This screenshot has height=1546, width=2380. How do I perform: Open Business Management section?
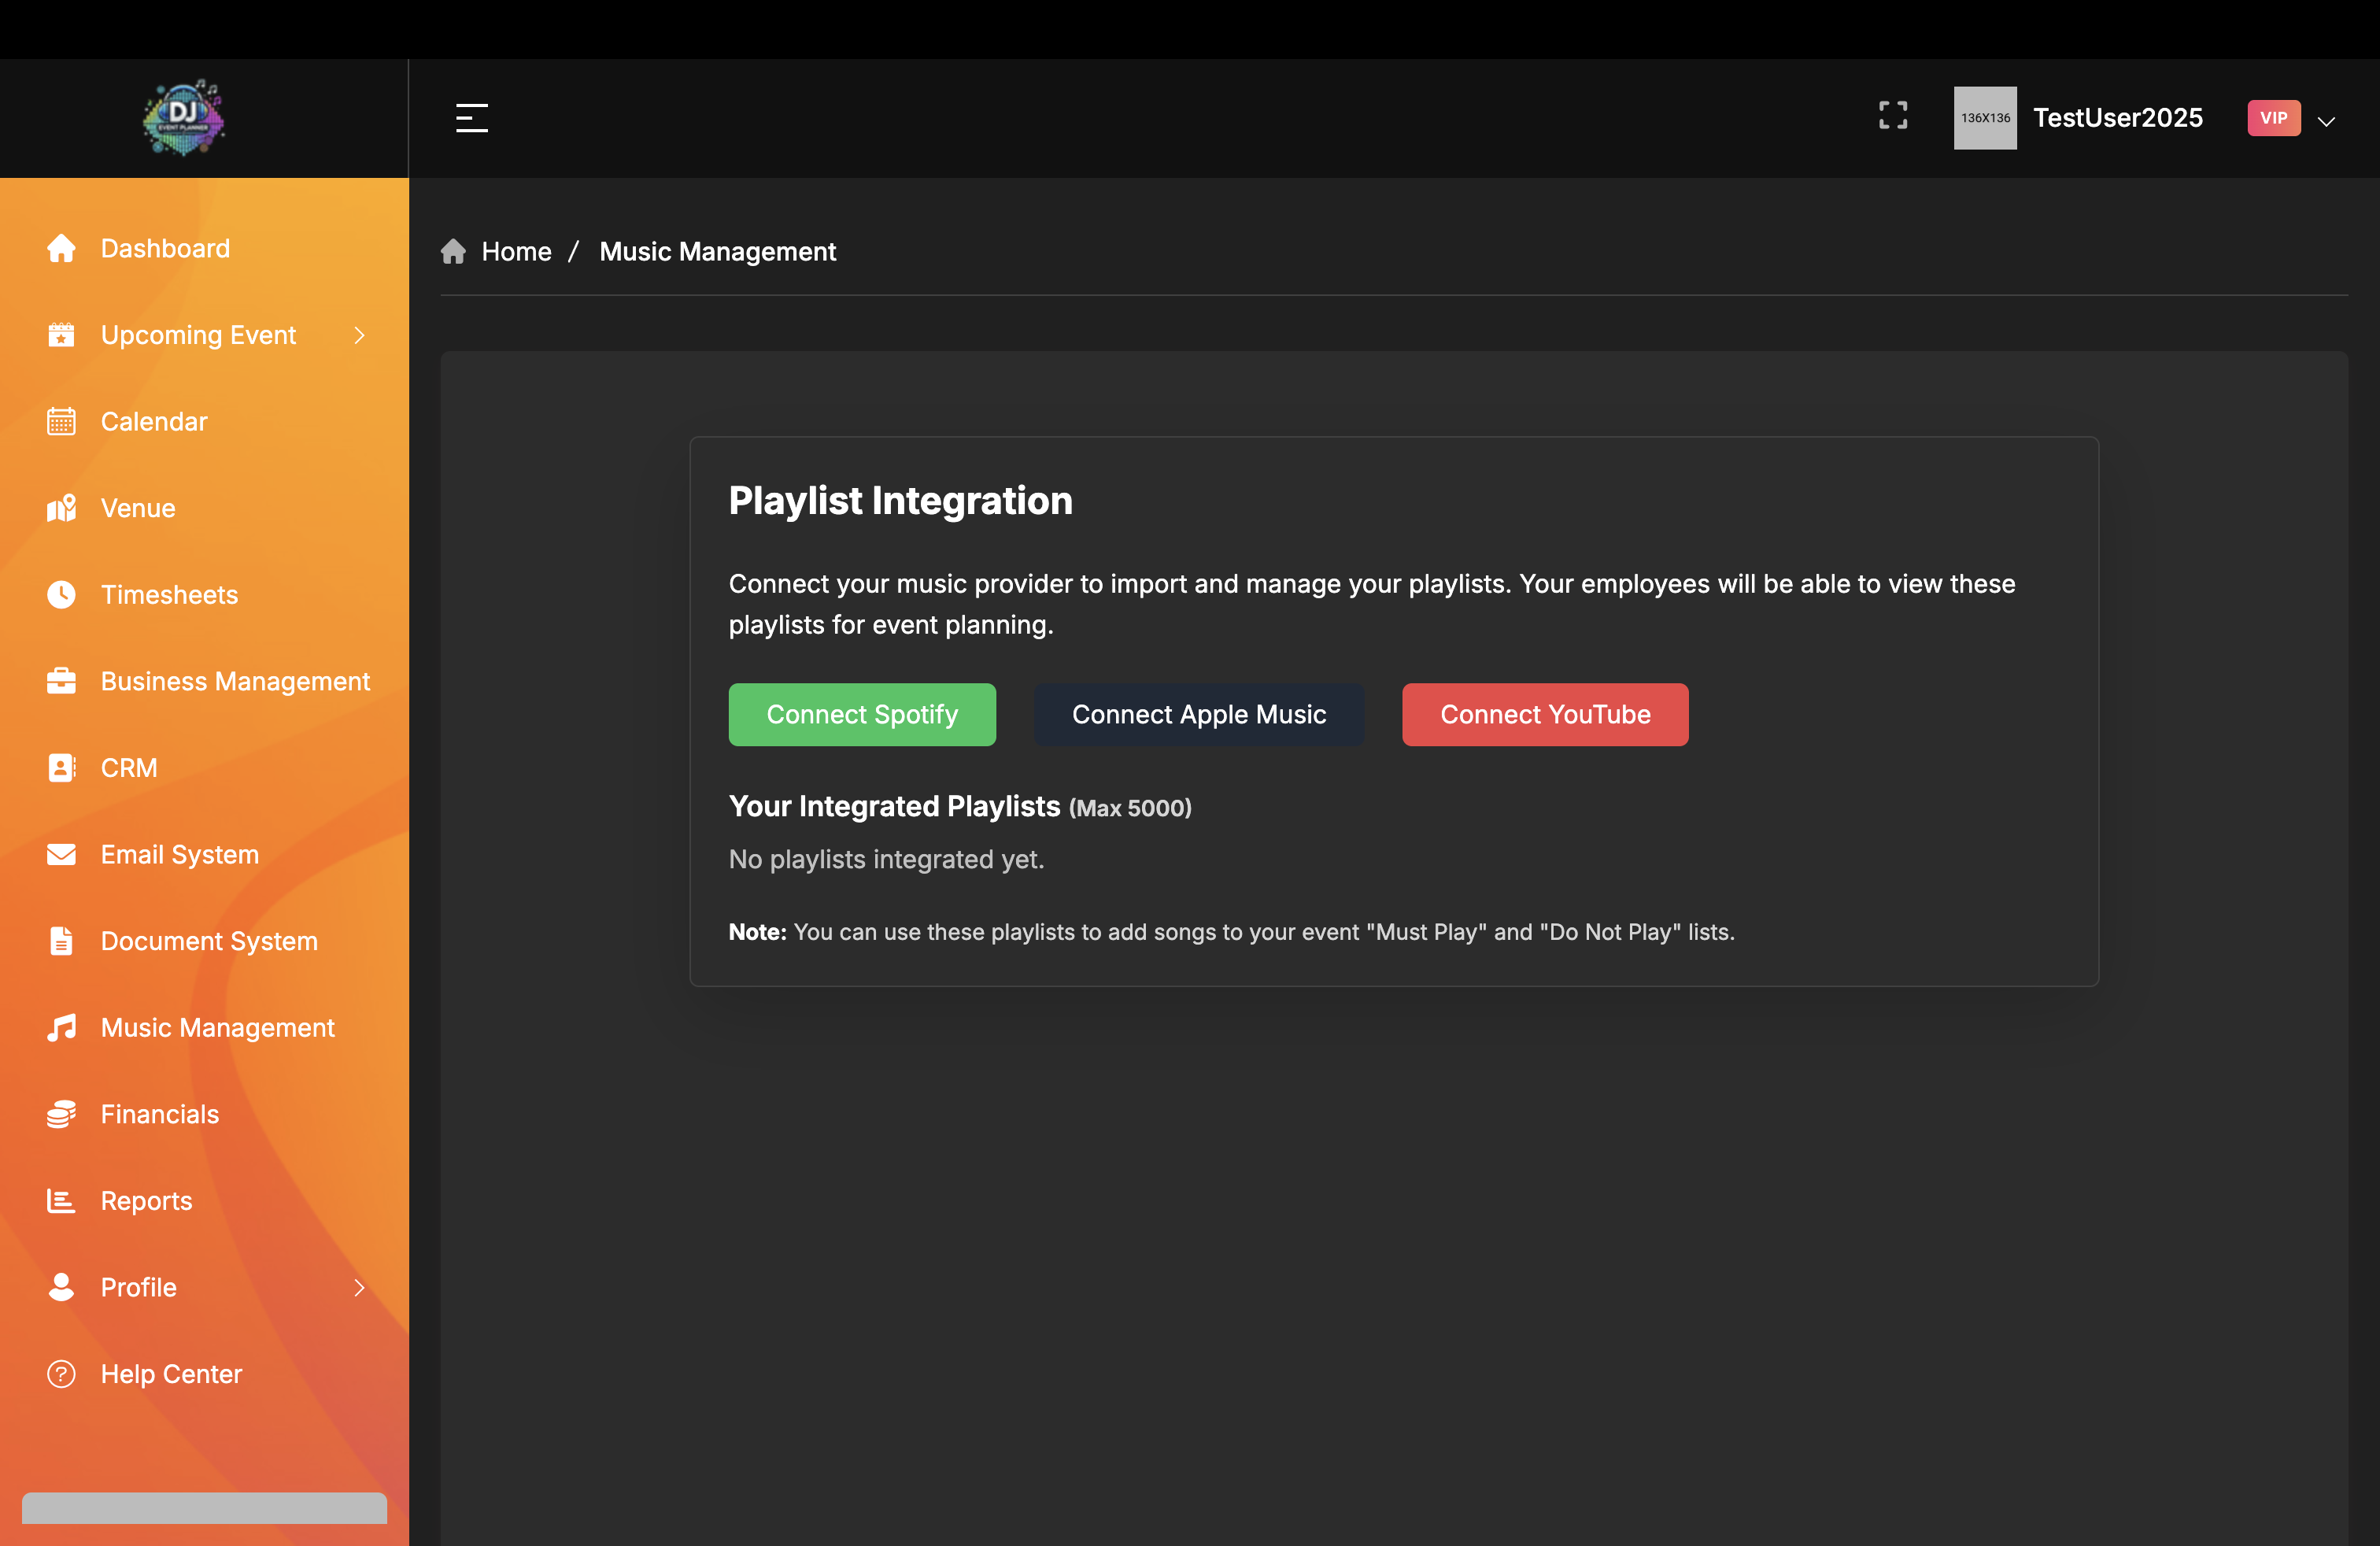235,681
